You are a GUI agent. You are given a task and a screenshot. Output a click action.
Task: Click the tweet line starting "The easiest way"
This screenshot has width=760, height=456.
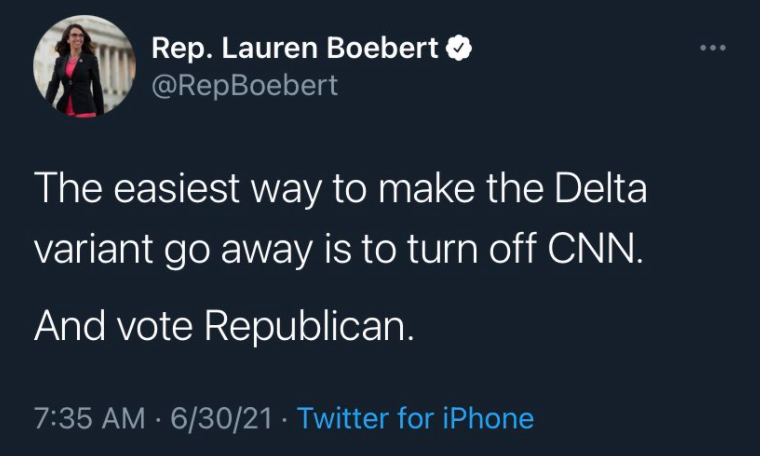coord(340,189)
